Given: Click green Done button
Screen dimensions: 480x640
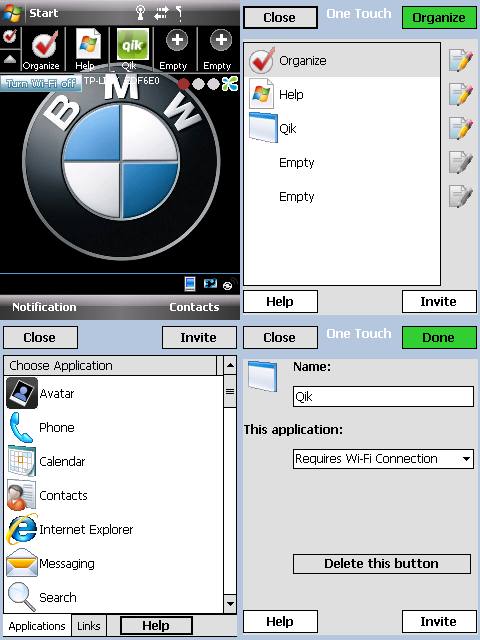Looking at the screenshot, I should (x=439, y=338).
